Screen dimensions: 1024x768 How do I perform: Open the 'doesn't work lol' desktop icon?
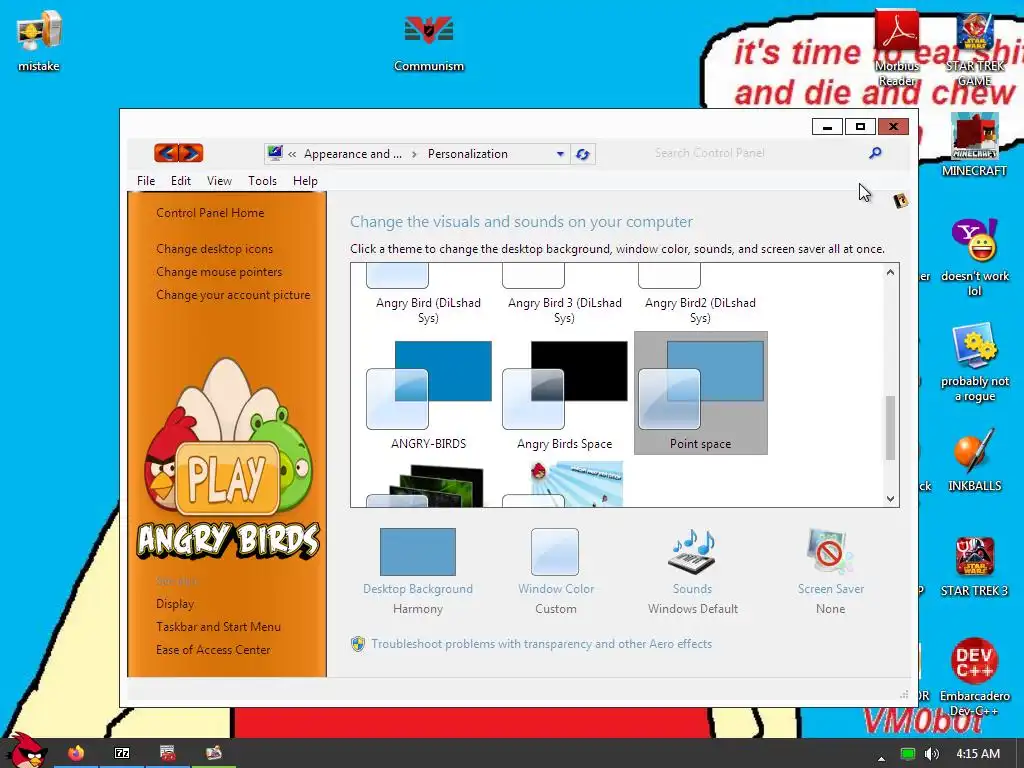[974, 257]
